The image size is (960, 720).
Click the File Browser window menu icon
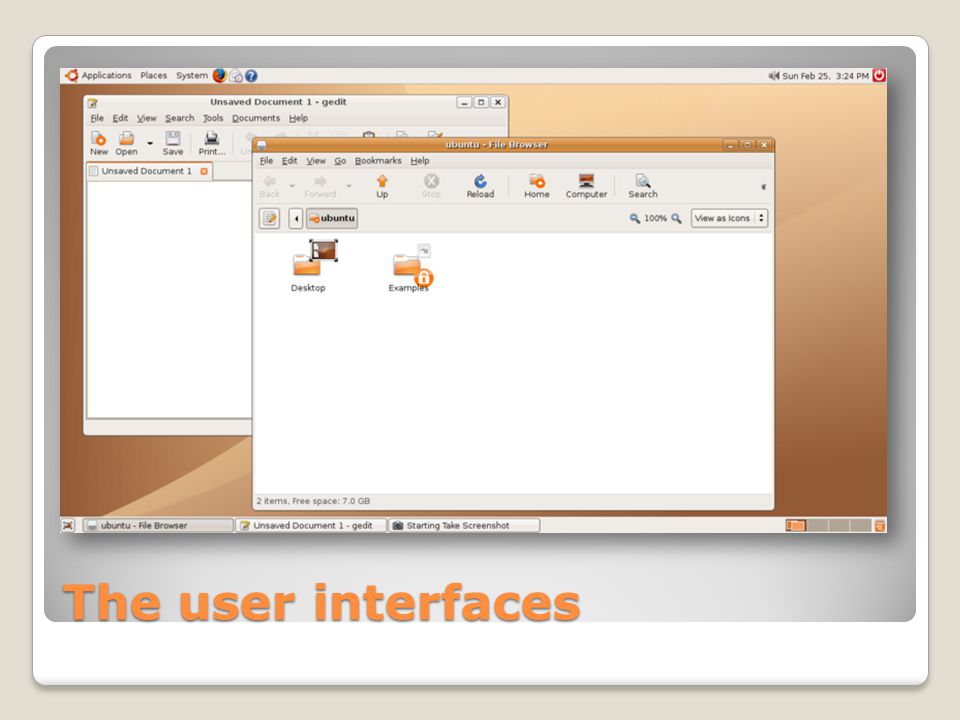click(x=261, y=145)
